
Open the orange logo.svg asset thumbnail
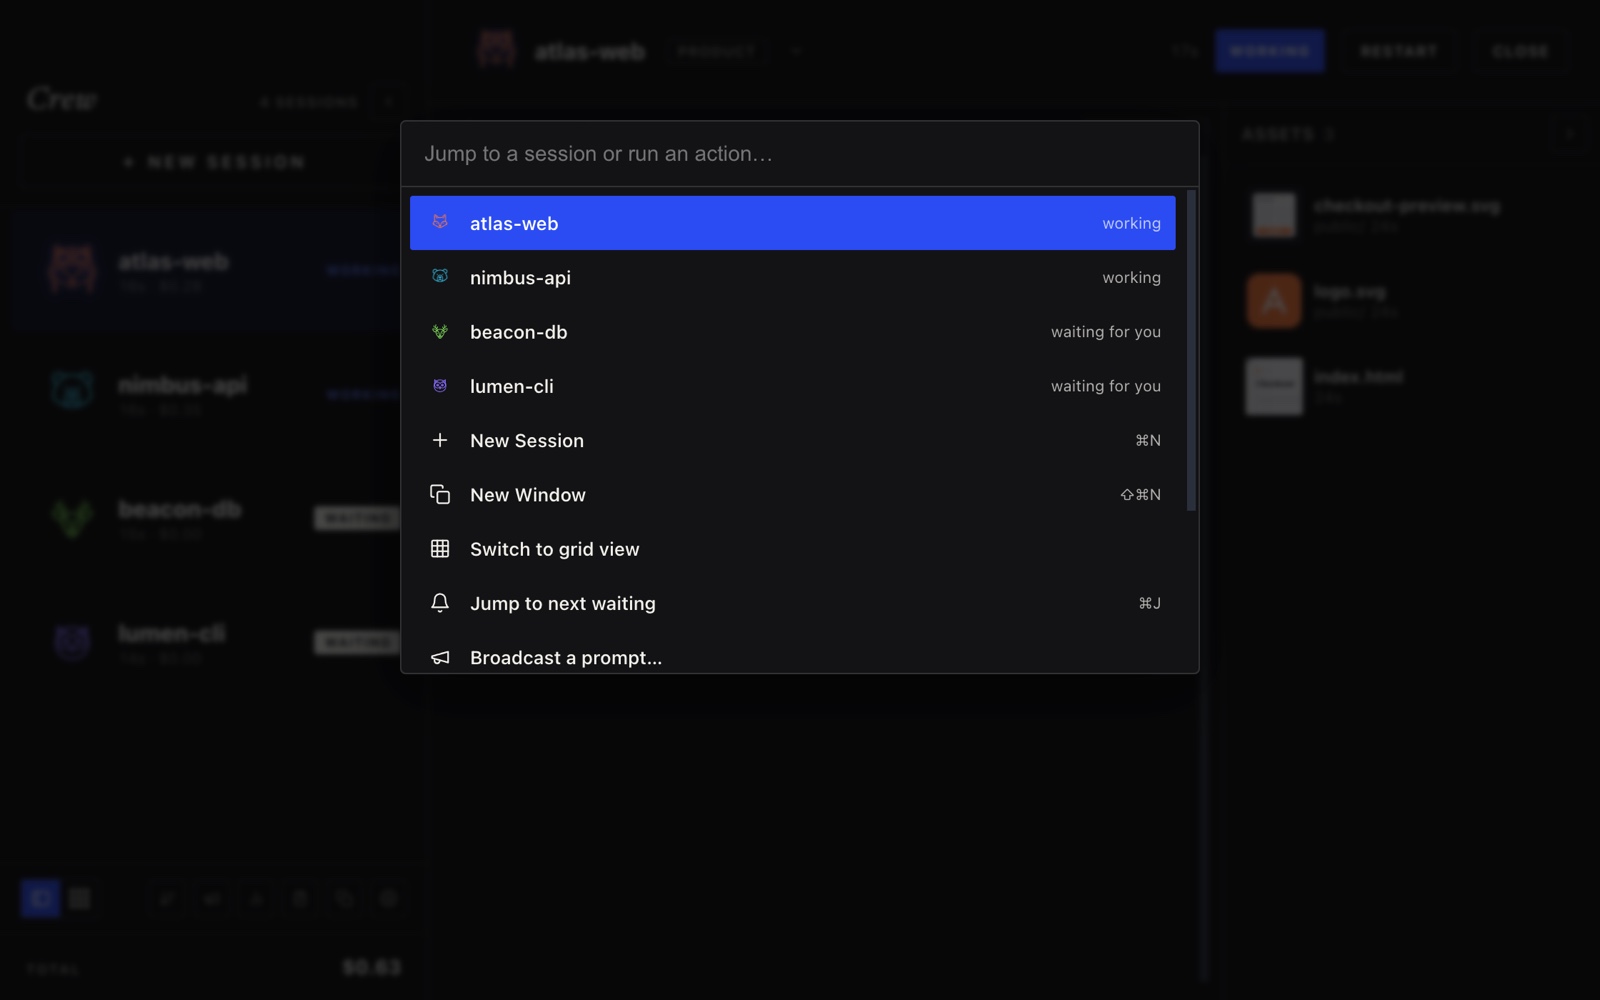coord(1274,300)
